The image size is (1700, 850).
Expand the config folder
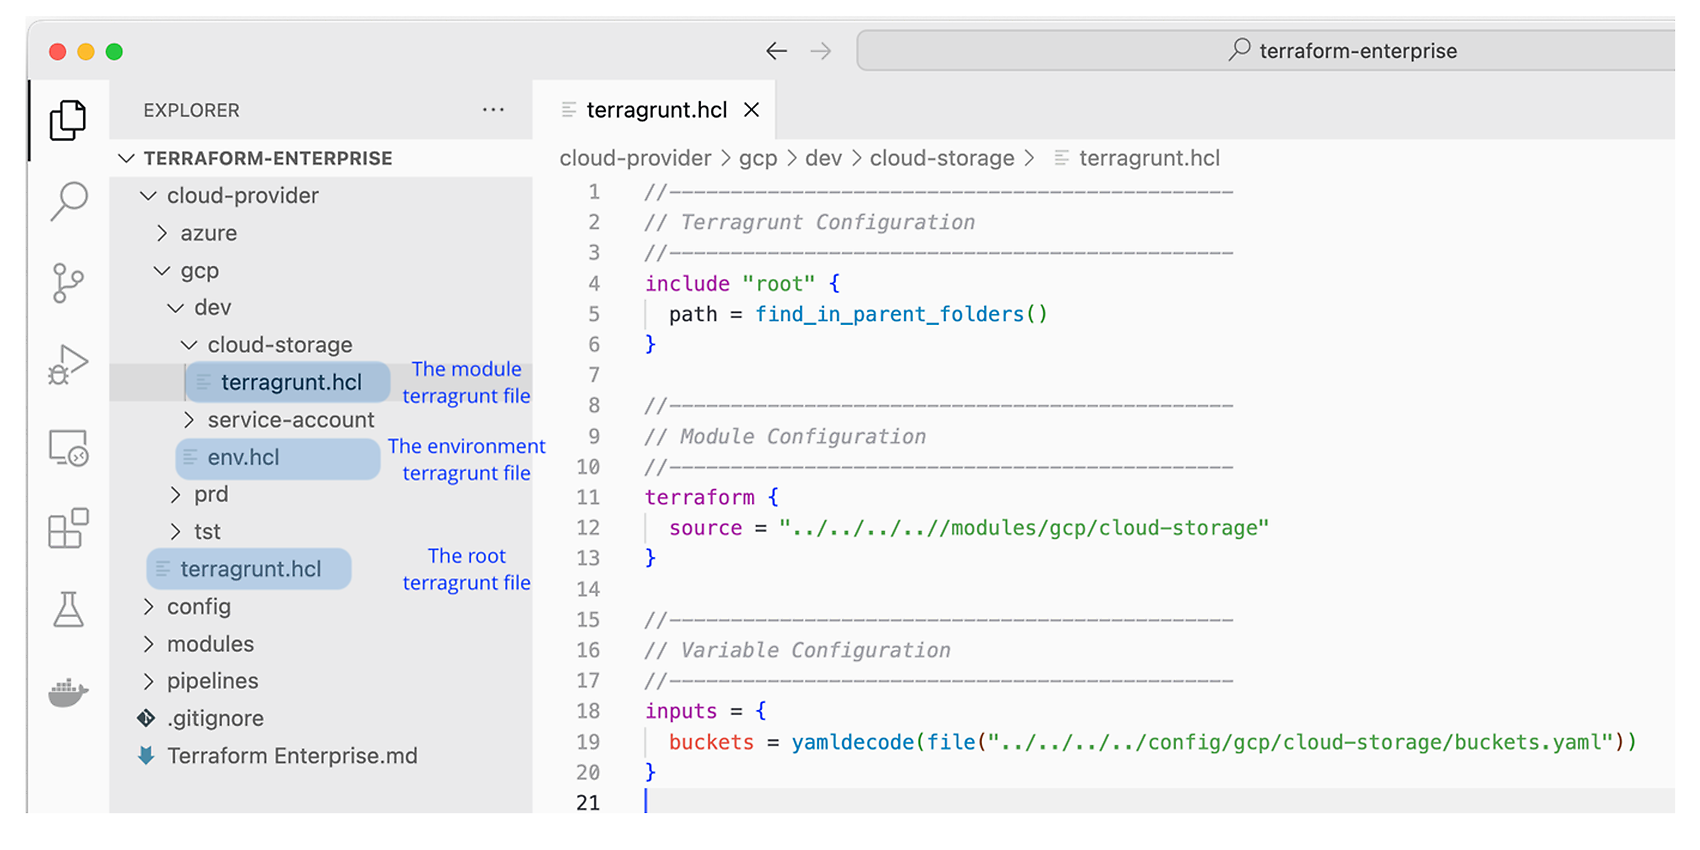148,607
